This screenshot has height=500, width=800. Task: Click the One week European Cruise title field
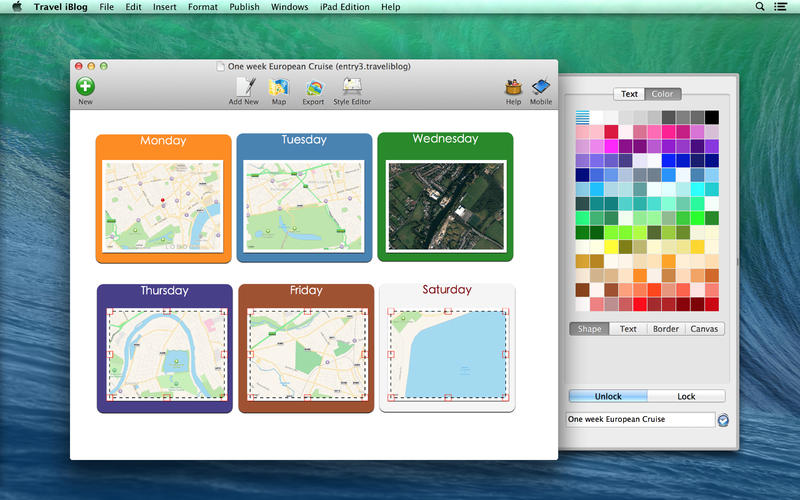click(x=640, y=419)
